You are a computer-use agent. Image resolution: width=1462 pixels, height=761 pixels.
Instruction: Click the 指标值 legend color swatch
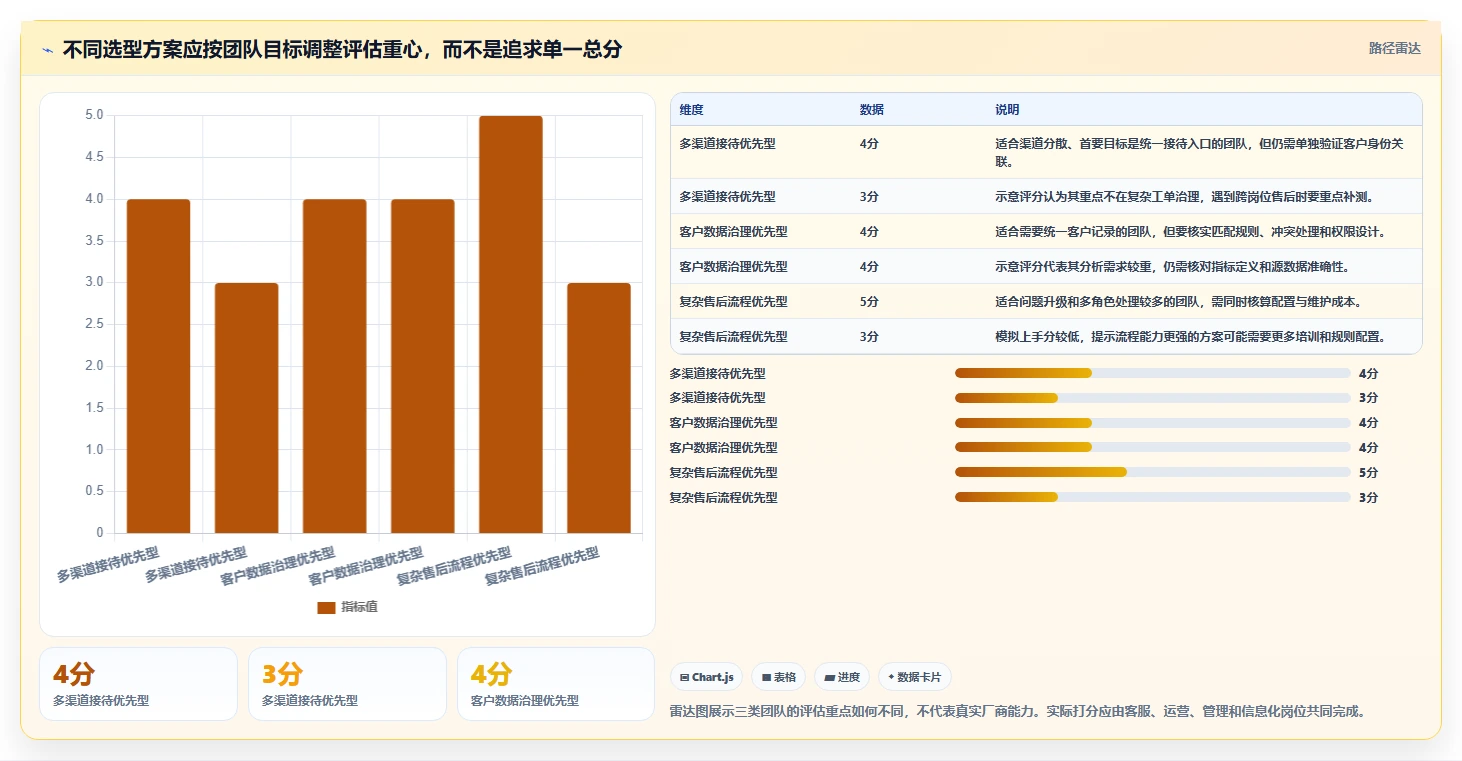coord(326,607)
